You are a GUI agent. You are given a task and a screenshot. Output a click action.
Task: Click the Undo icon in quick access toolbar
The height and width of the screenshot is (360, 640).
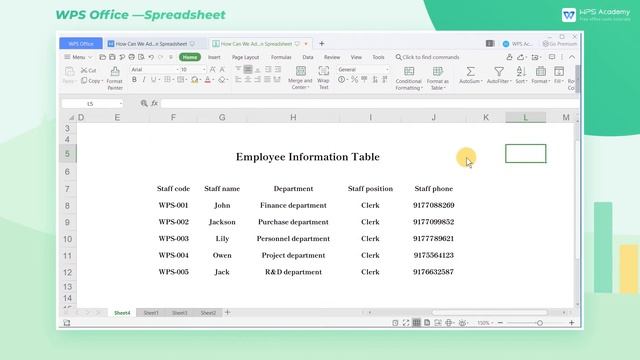(x=151, y=57)
